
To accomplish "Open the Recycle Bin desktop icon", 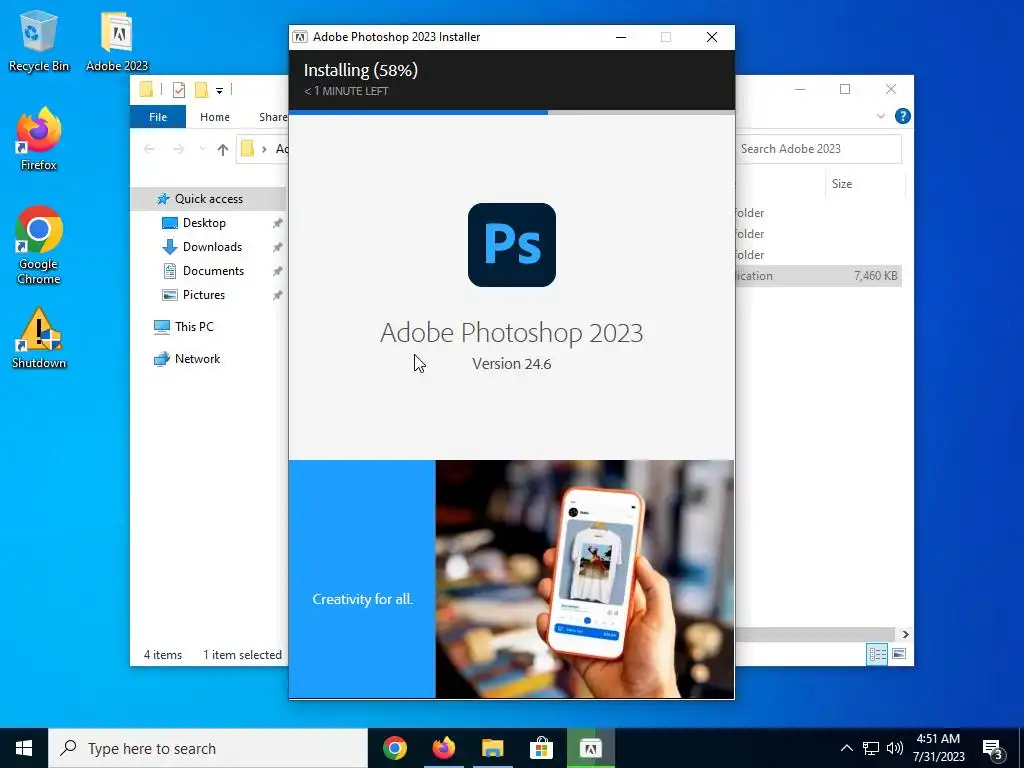I will (x=39, y=40).
